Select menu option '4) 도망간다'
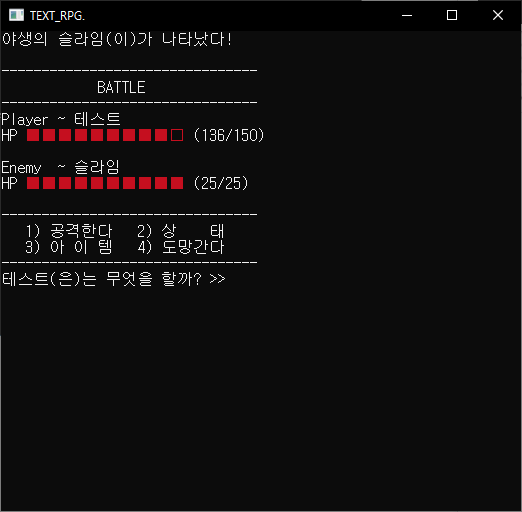The height and width of the screenshot is (512, 522). coord(181,247)
